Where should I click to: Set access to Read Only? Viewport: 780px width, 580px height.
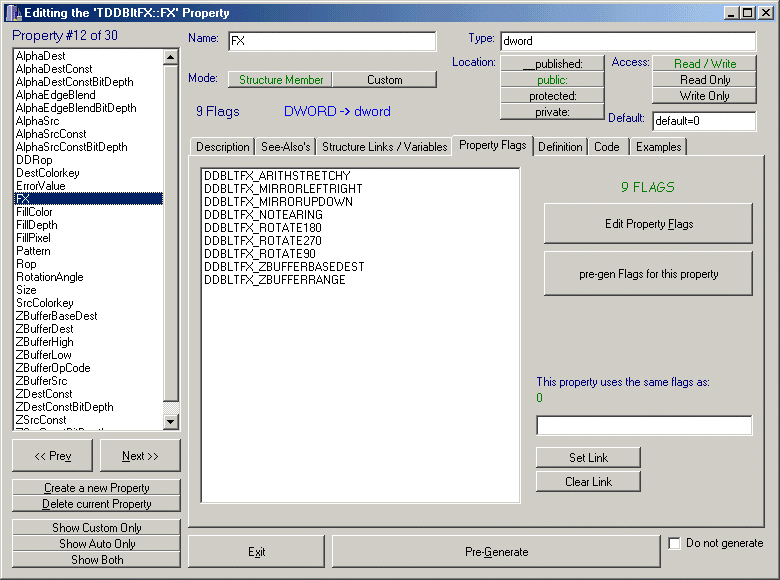pyautogui.click(x=704, y=80)
